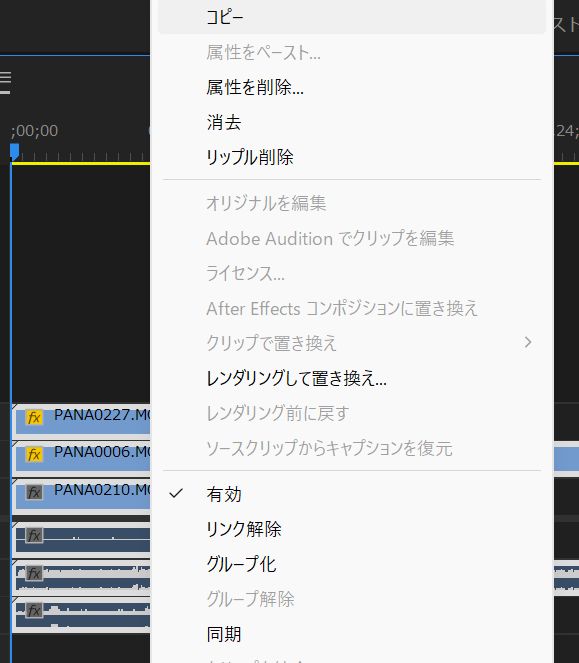Click gray fx badge on PANA0210 clip

34,492
